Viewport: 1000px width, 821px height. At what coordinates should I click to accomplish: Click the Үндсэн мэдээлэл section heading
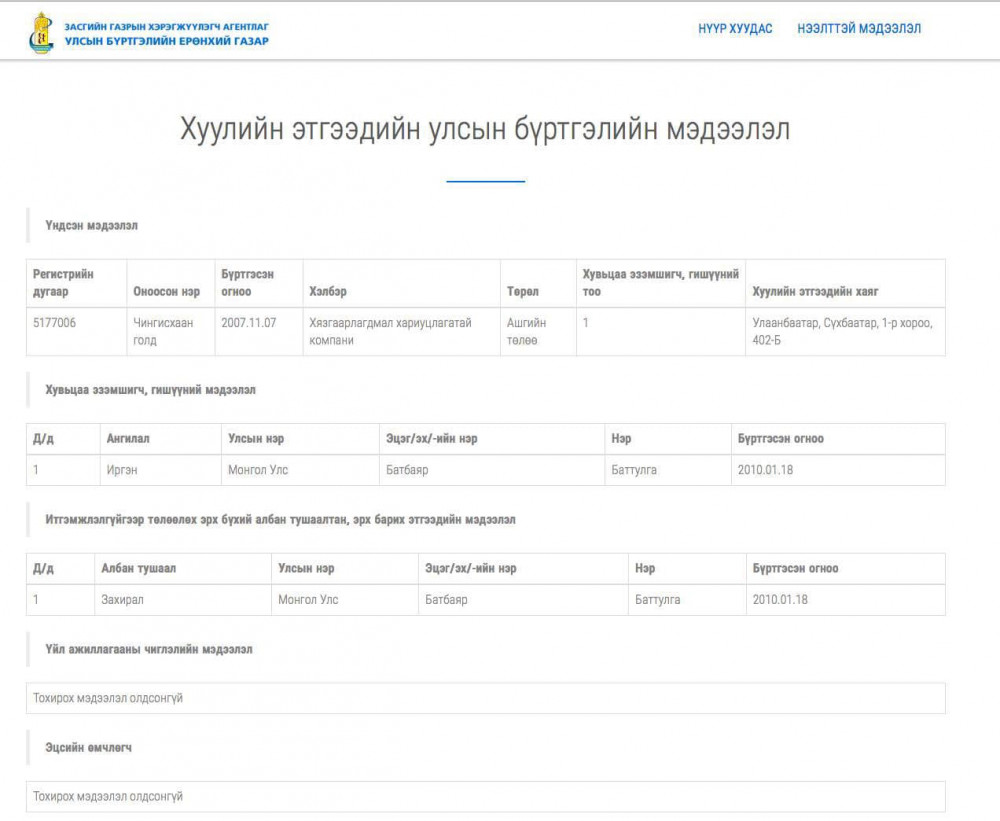(x=91, y=226)
